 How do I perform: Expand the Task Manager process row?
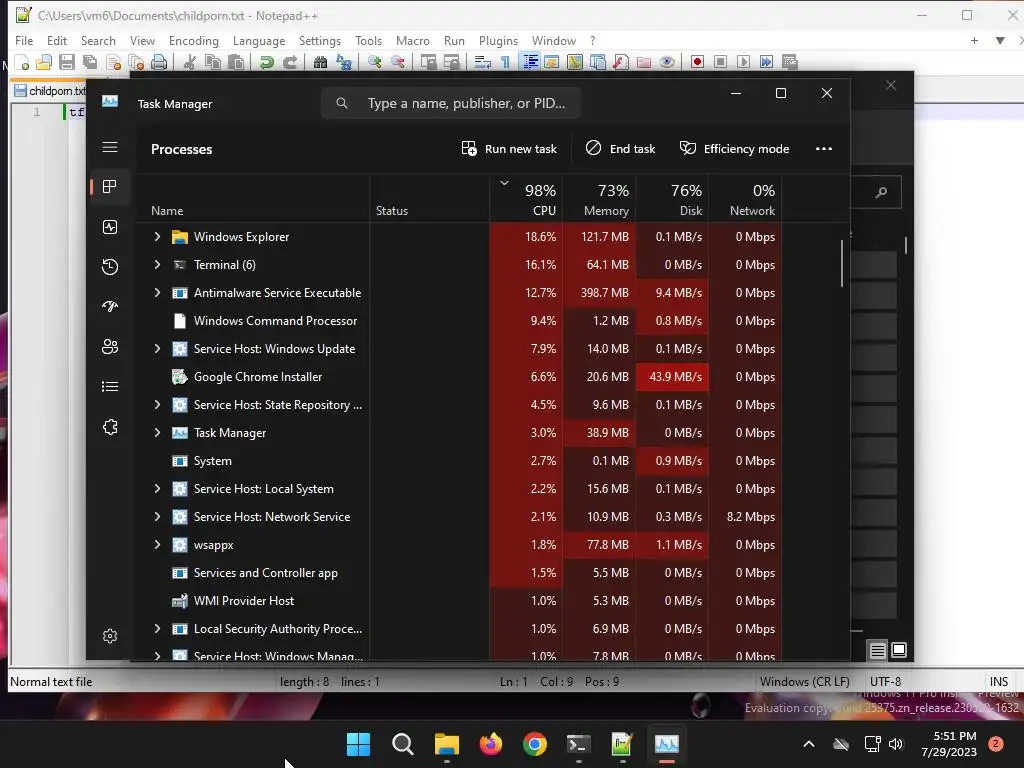pyautogui.click(x=157, y=433)
